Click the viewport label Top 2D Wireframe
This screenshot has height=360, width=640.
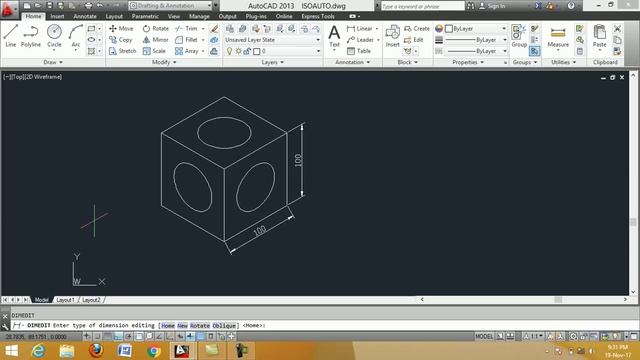click(x=33, y=76)
